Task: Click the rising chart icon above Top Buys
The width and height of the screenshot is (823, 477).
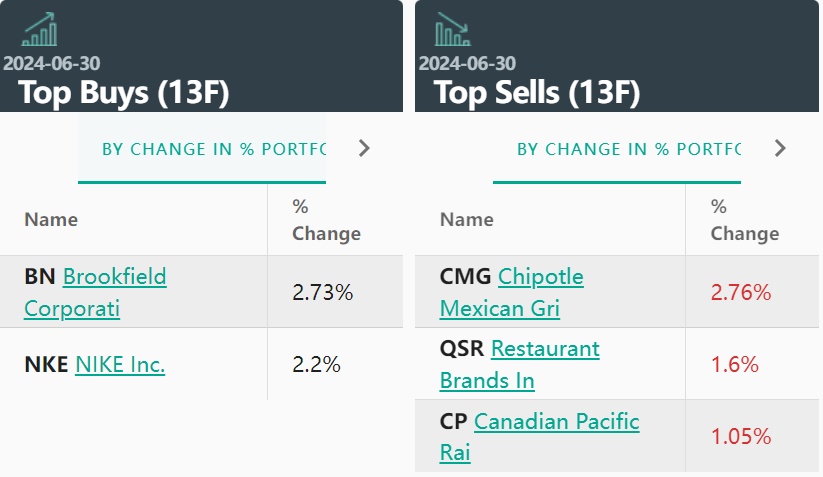Action: pyautogui.click(x=39, y=29)
